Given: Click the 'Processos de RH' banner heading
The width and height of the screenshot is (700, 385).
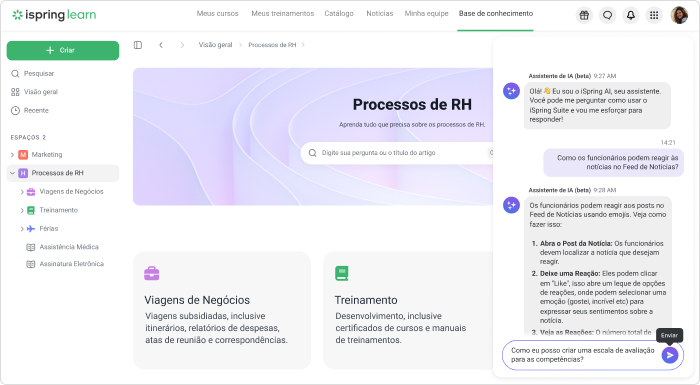Looking at the screenshot, I should point(412,105).
